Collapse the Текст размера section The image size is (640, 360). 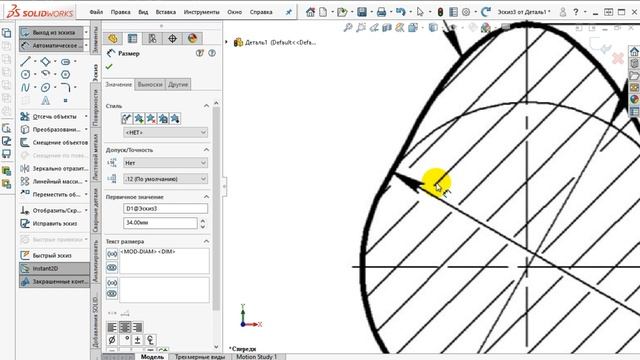(x=206, y=241)
